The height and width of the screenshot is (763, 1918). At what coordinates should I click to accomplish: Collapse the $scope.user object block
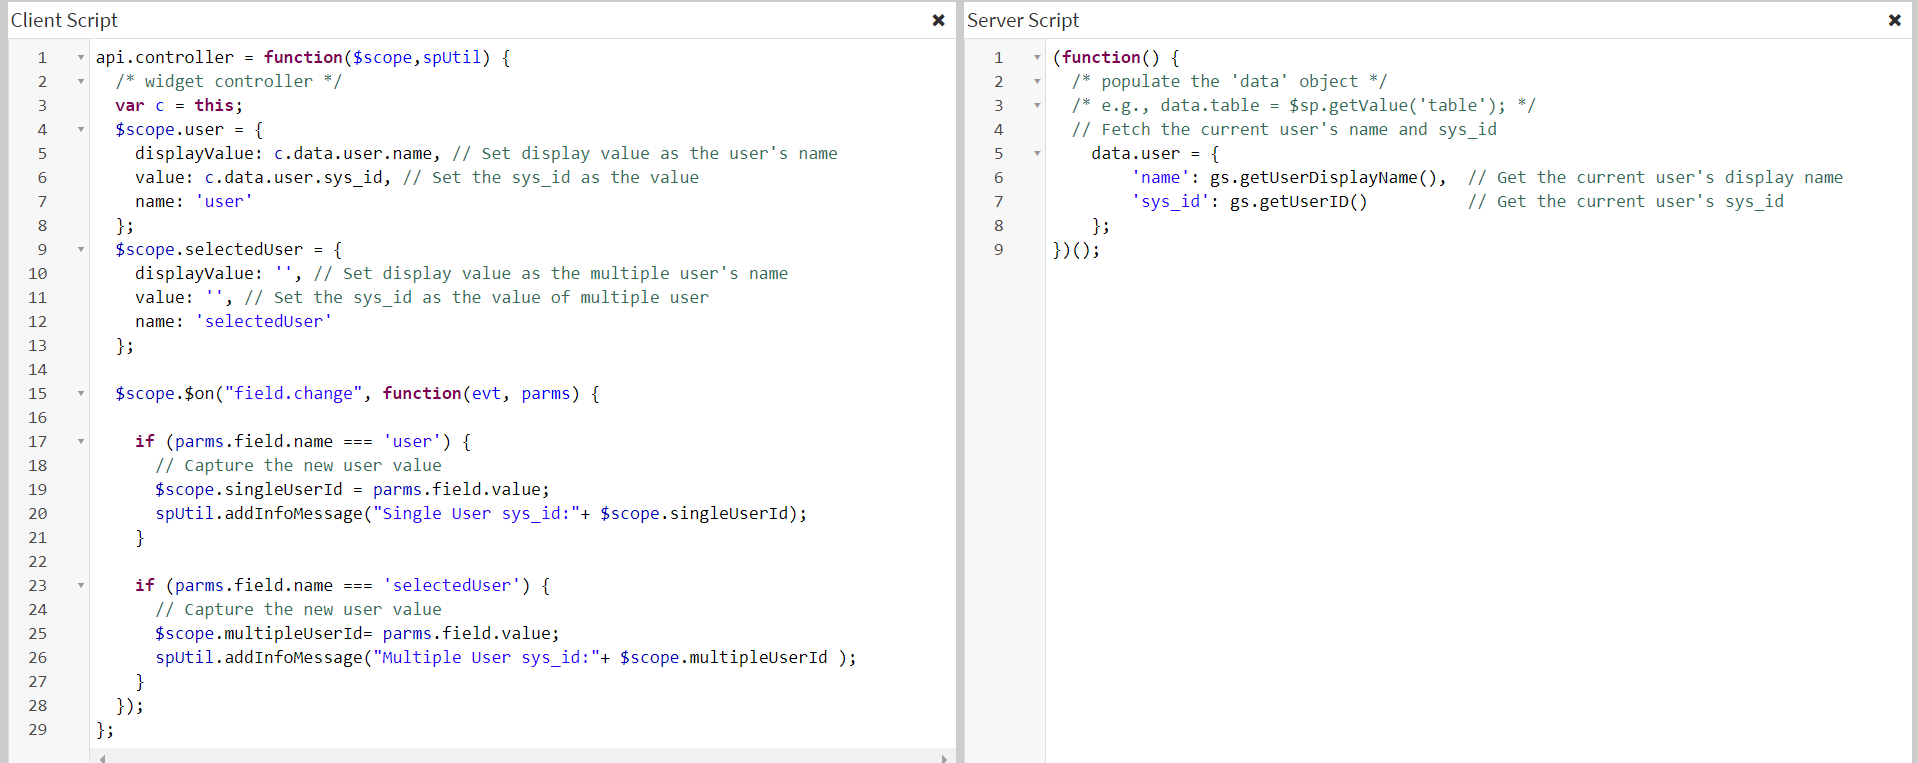point(81,130)
